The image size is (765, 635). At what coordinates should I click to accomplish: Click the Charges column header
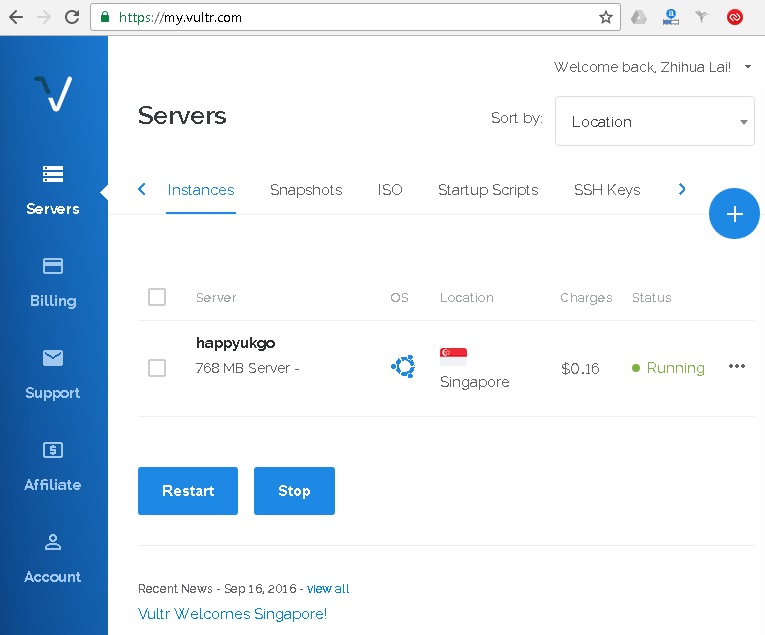tap(586, 298)
